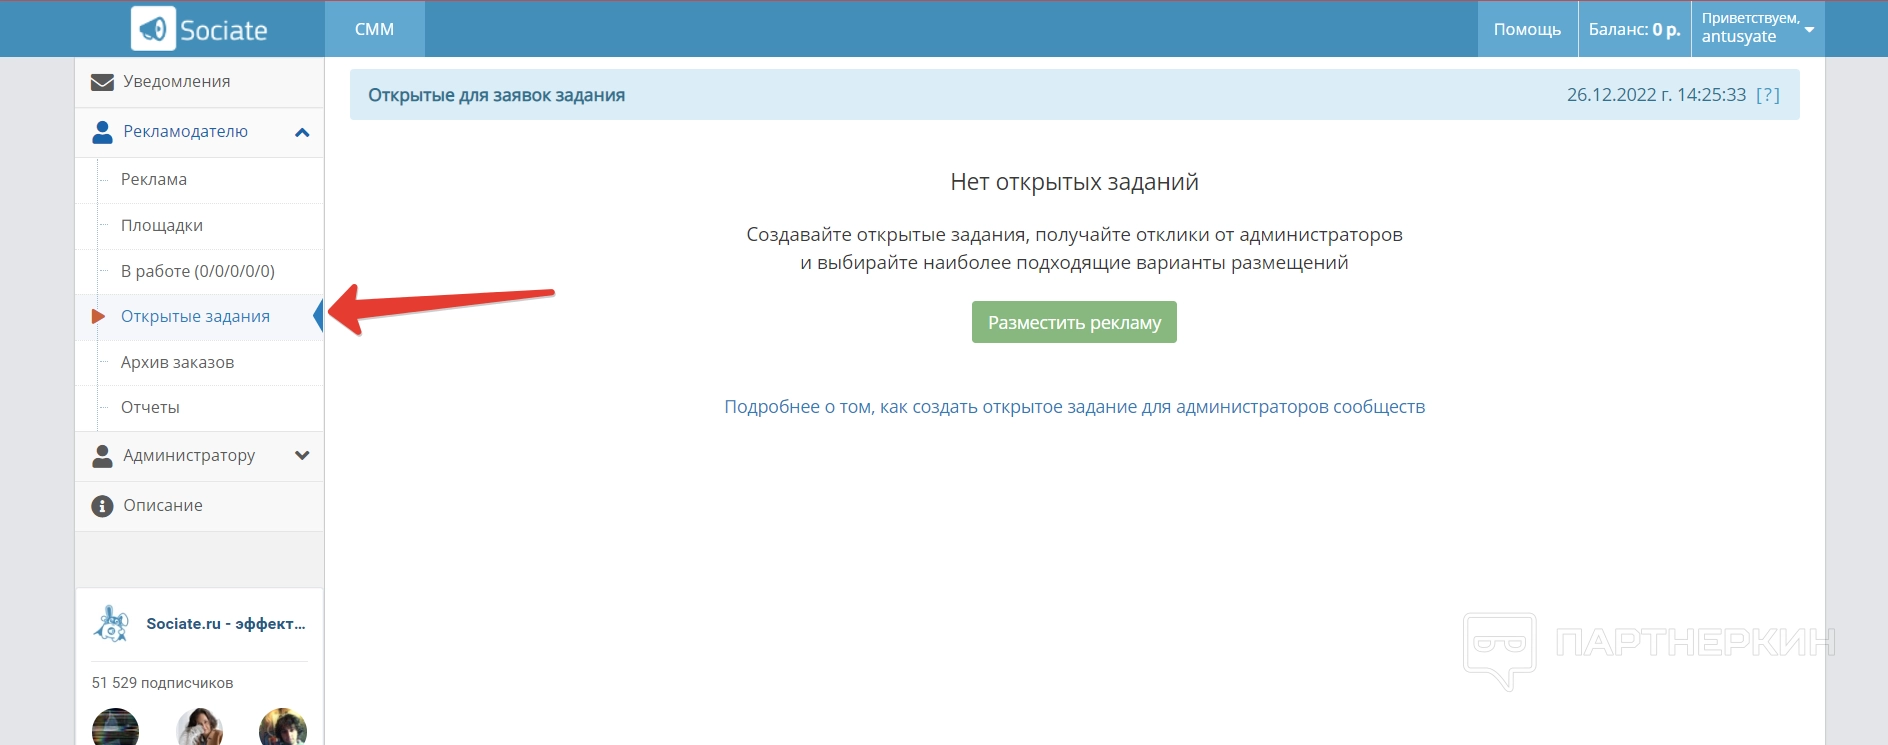The width and height of the screenshot is (1888, 745).
Task: Click the Sociate logo text
Action: [224, 30]
